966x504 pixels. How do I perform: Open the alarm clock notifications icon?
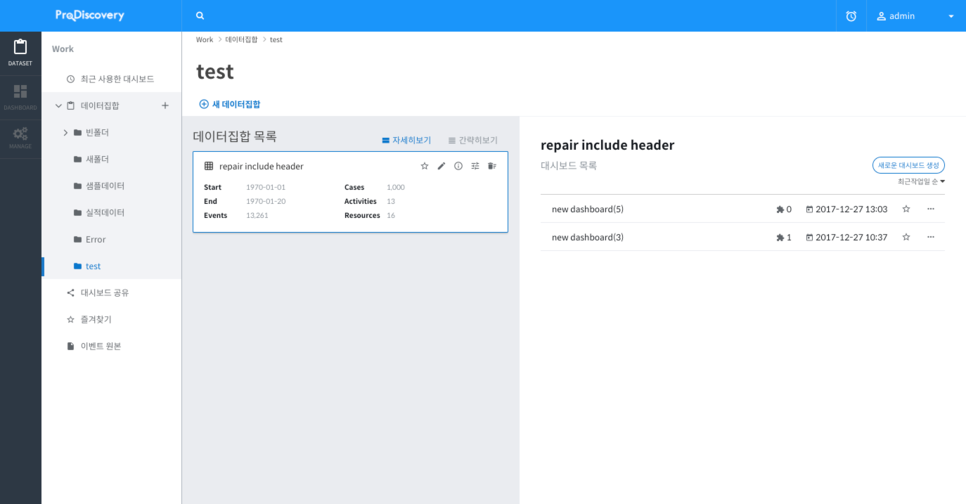[851, 16]
